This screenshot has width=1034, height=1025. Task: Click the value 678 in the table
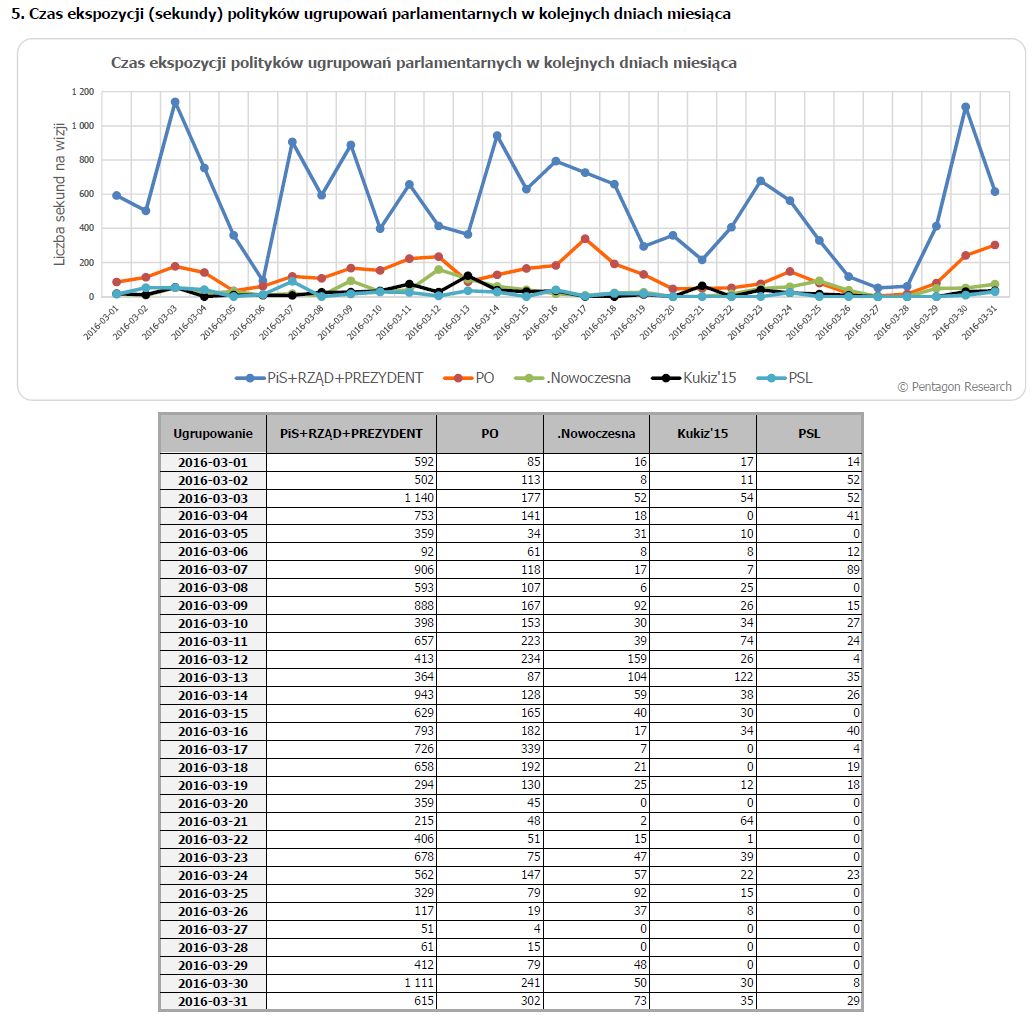423,857
